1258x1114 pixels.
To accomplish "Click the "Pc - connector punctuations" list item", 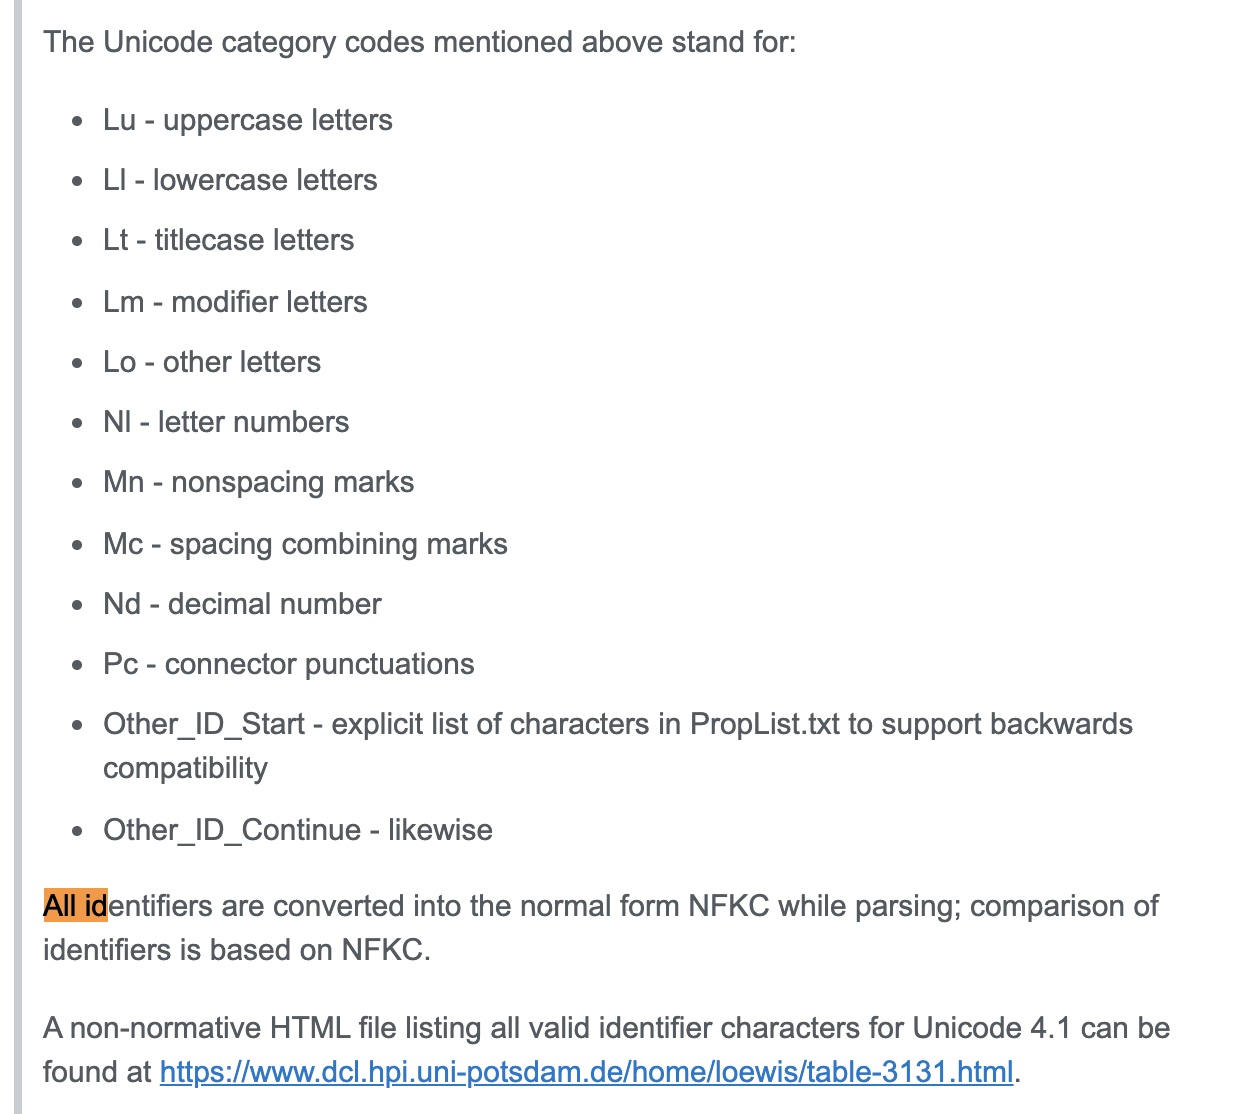I will click(x=288, y=664).
